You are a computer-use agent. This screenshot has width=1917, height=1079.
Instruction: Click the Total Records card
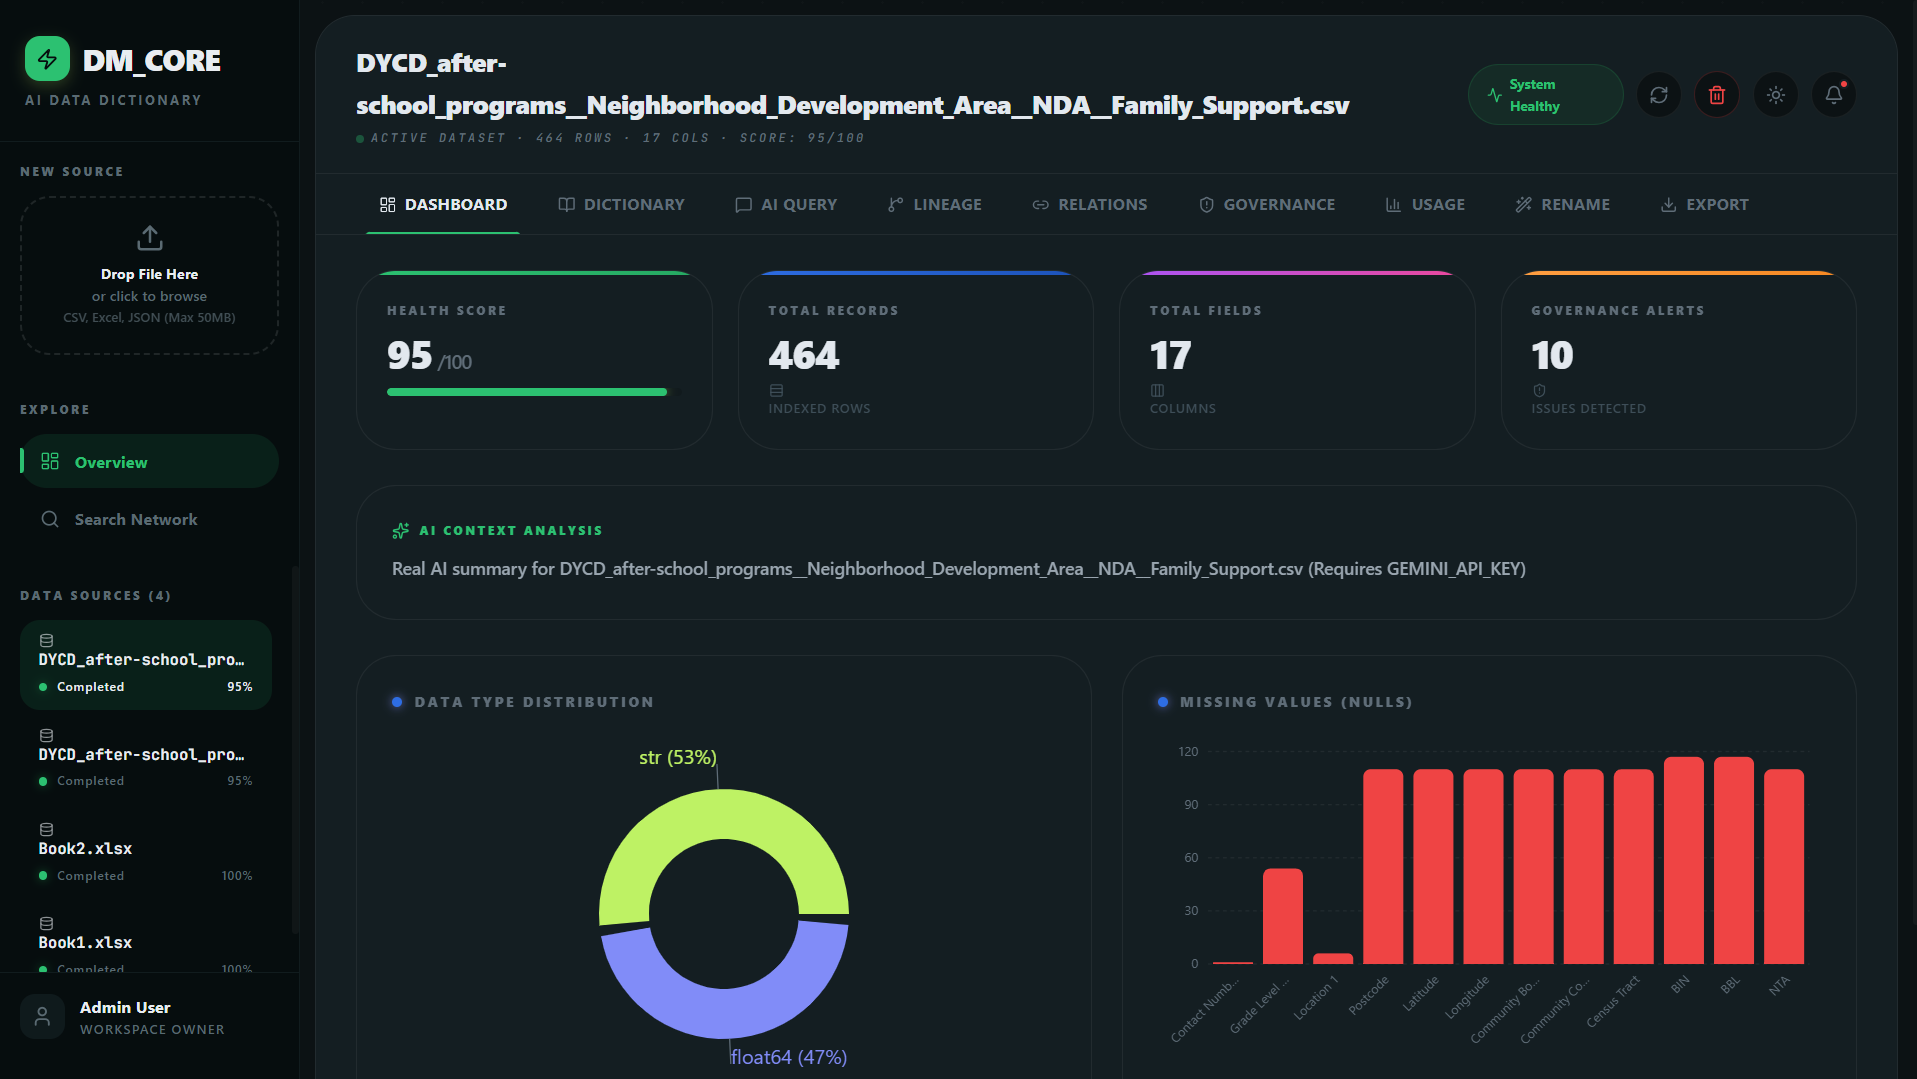(916, 360)
